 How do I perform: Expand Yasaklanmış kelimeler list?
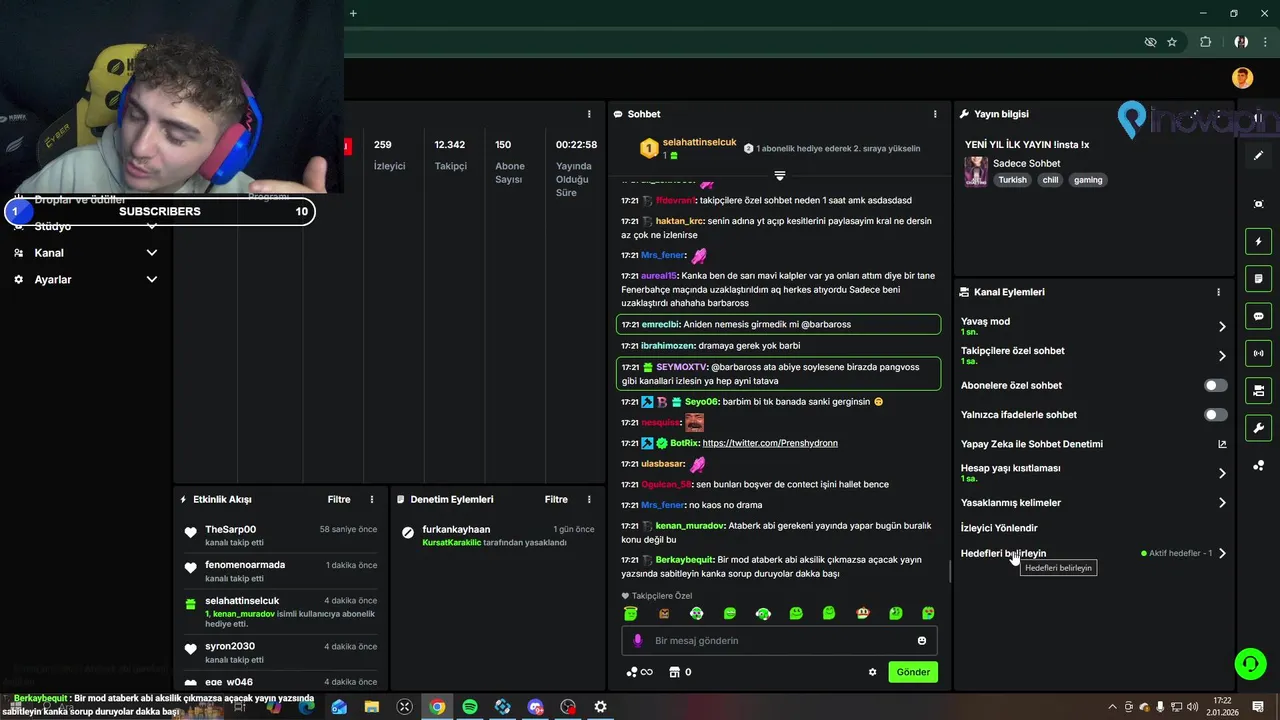[1222, 503]
